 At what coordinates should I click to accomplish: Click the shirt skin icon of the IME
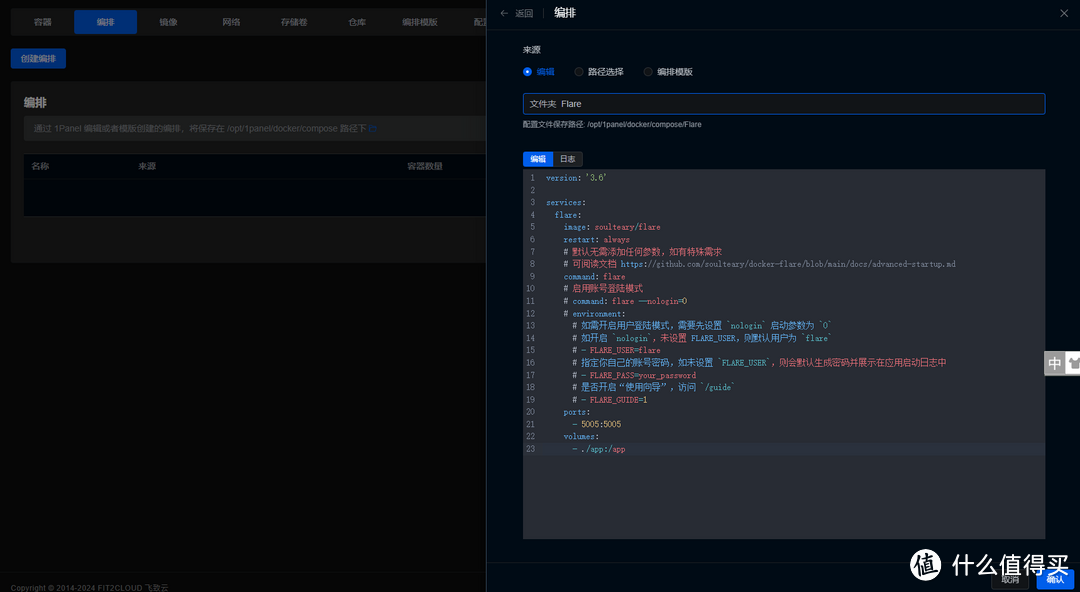coord(1074,363)
